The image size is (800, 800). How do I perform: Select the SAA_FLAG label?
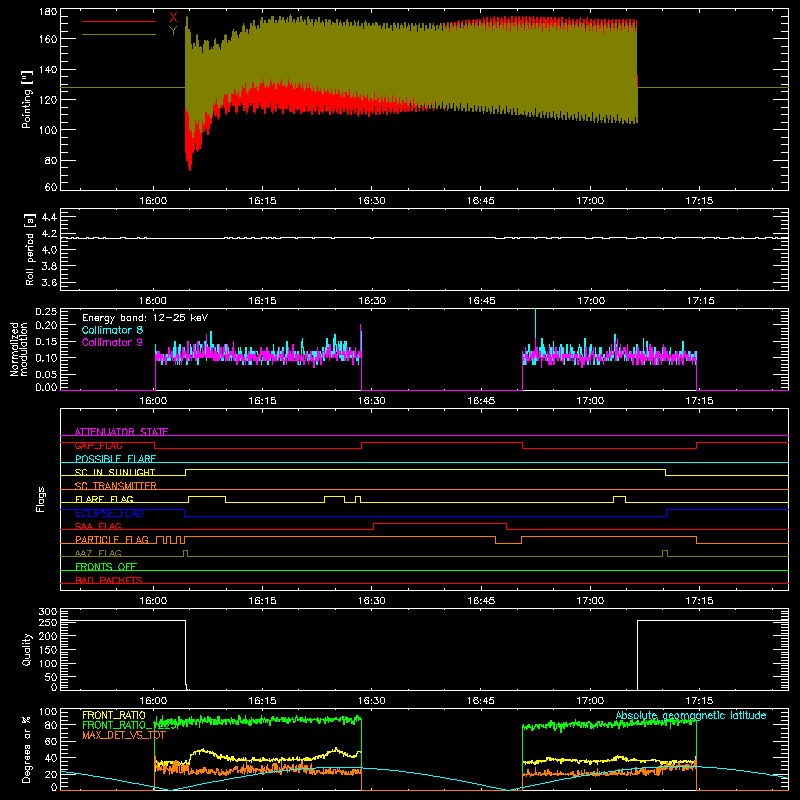pos(98,526)
